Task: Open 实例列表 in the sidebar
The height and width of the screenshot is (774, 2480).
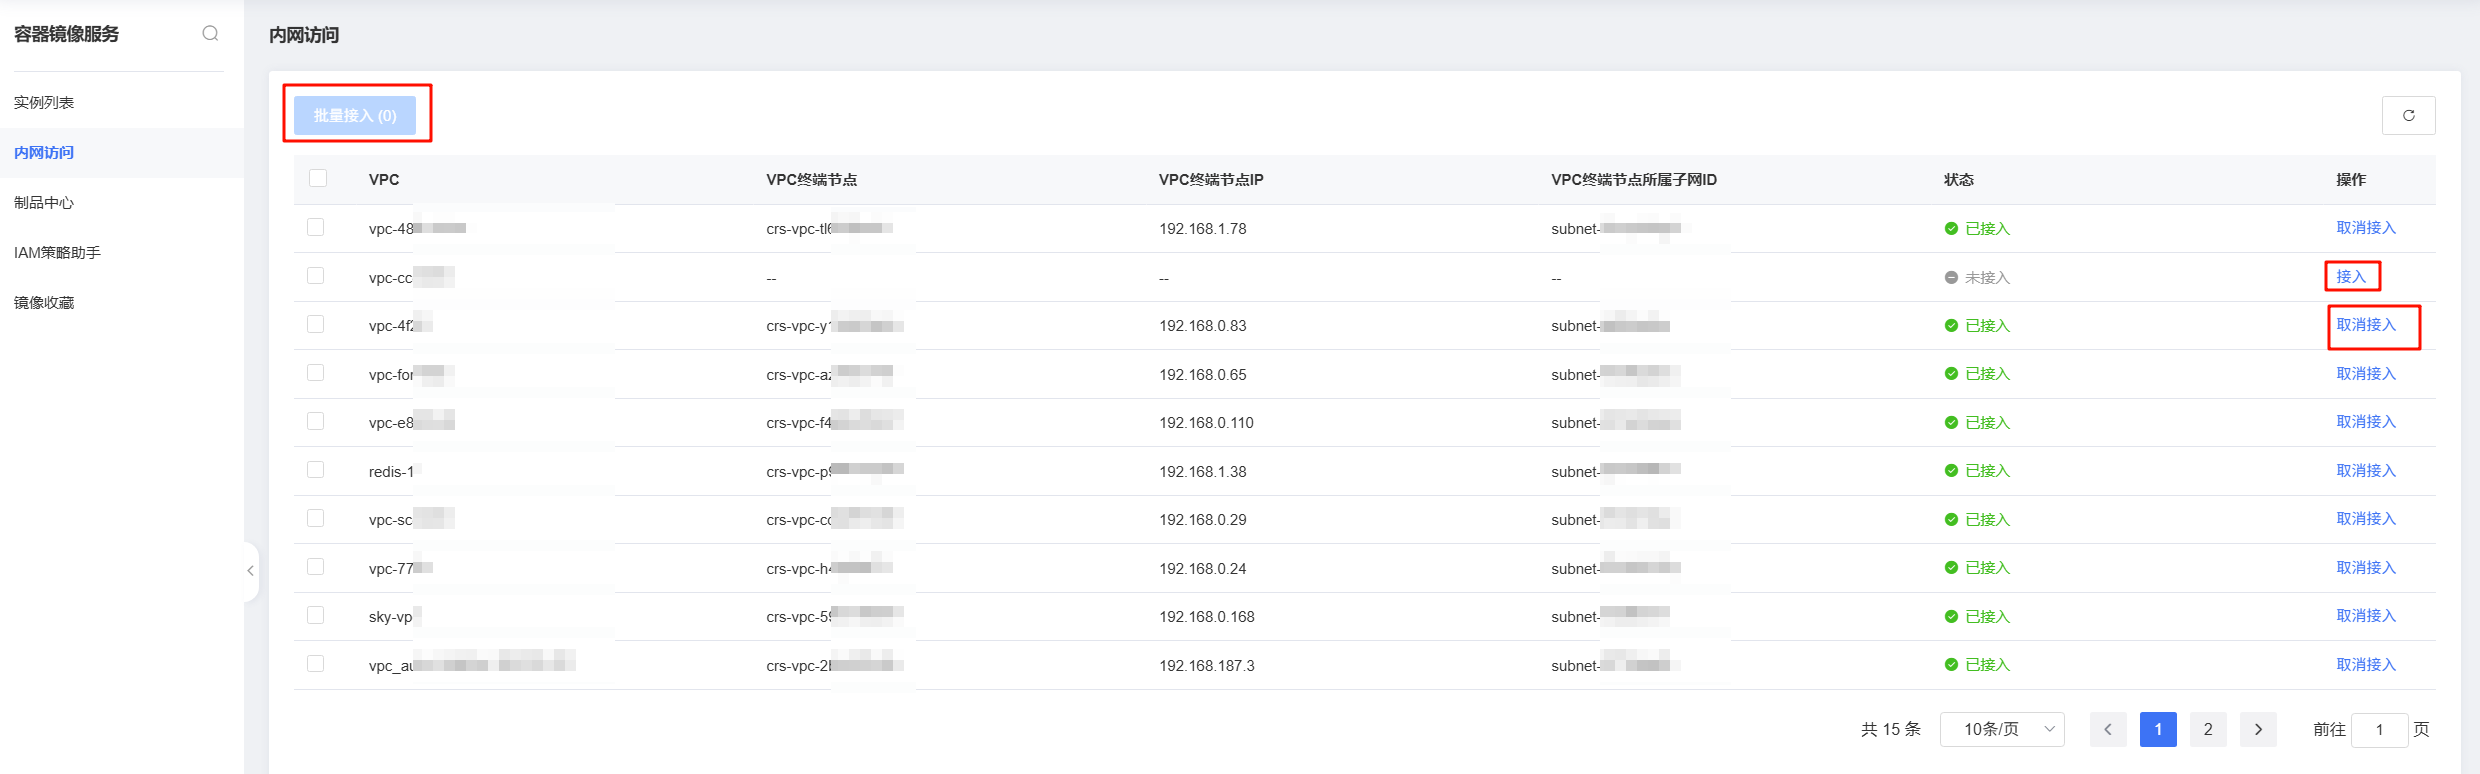Action: tap(44, 103)
